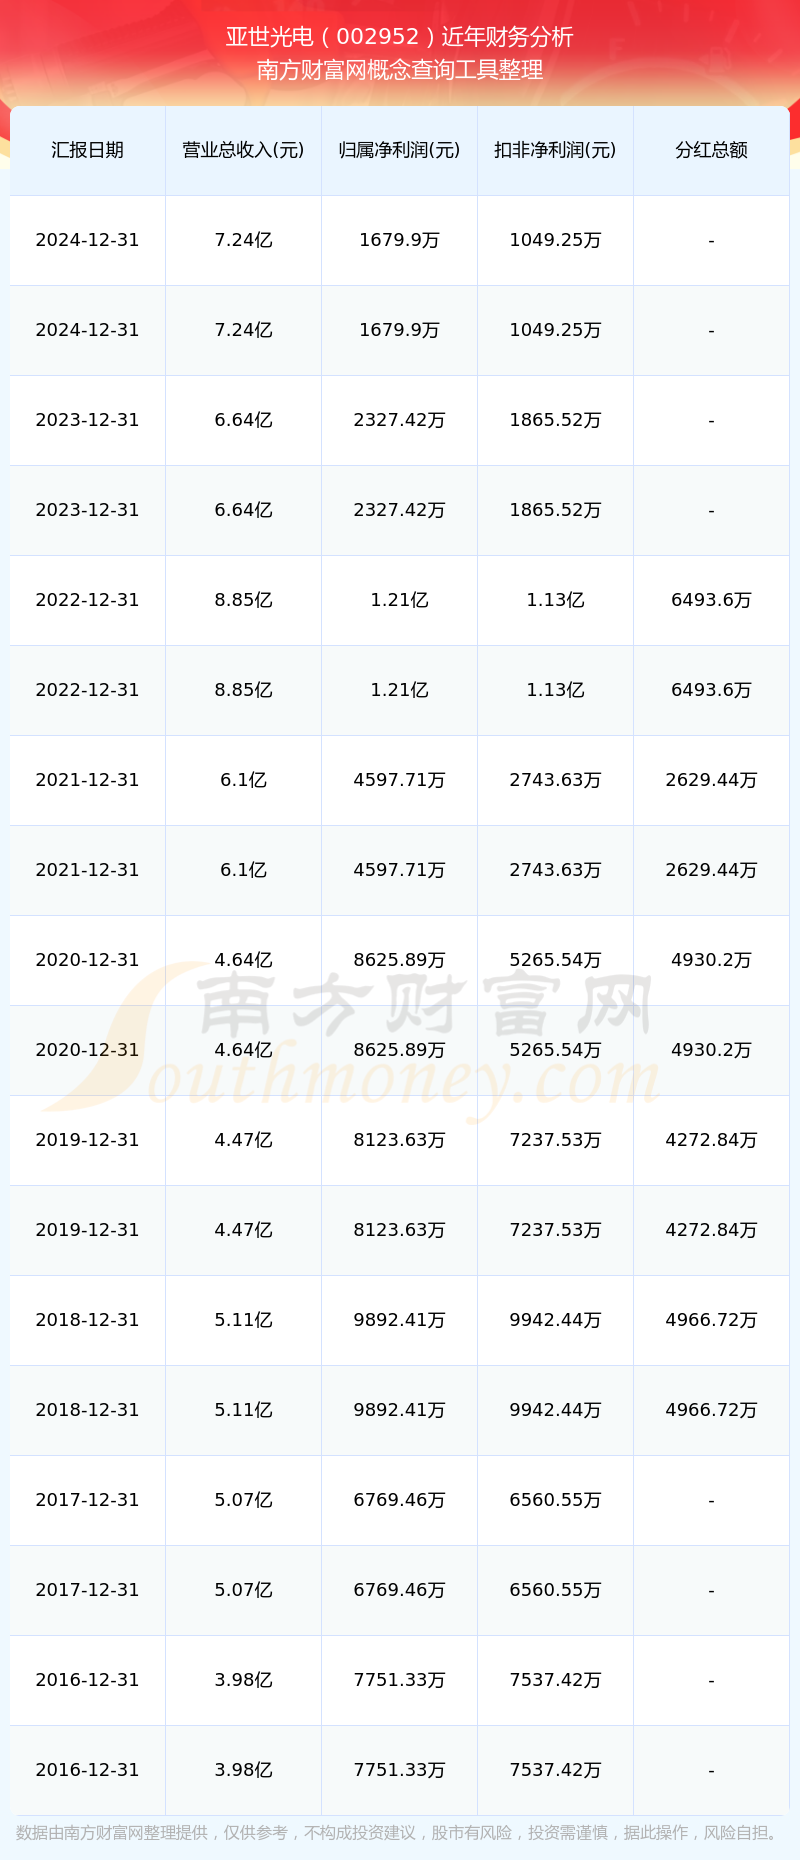This screenshot has width=800, height=1860.
Task: Select the first 3.98亿 revenue cell
Action: (243, 1680)
